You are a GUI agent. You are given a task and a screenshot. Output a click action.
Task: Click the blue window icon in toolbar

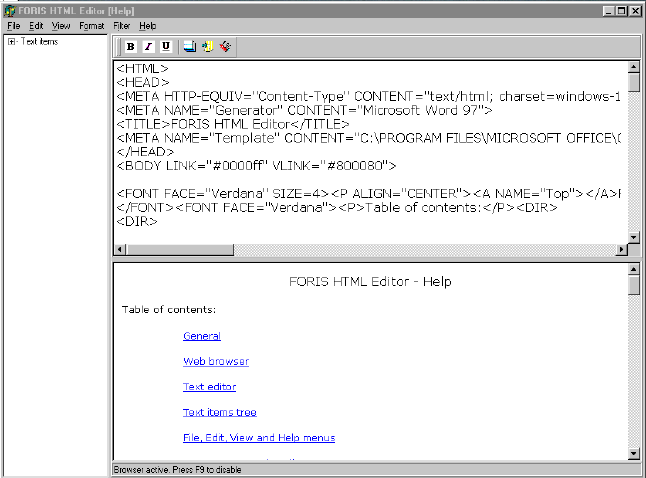(x=189, y=46)
